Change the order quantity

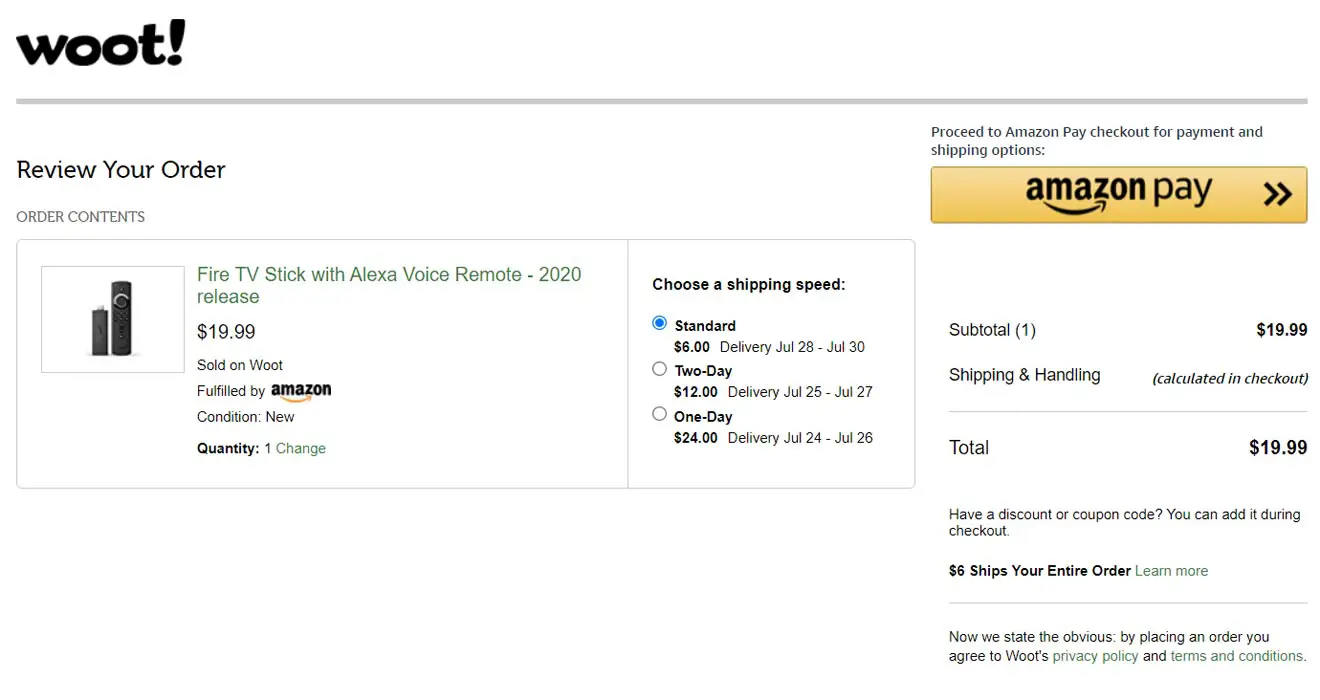(x=301, y=448)
